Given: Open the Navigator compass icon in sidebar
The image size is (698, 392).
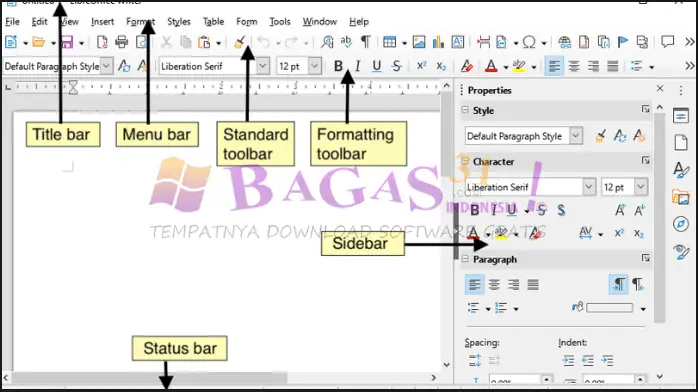Looking at the screenshot, I should [681, 224].
